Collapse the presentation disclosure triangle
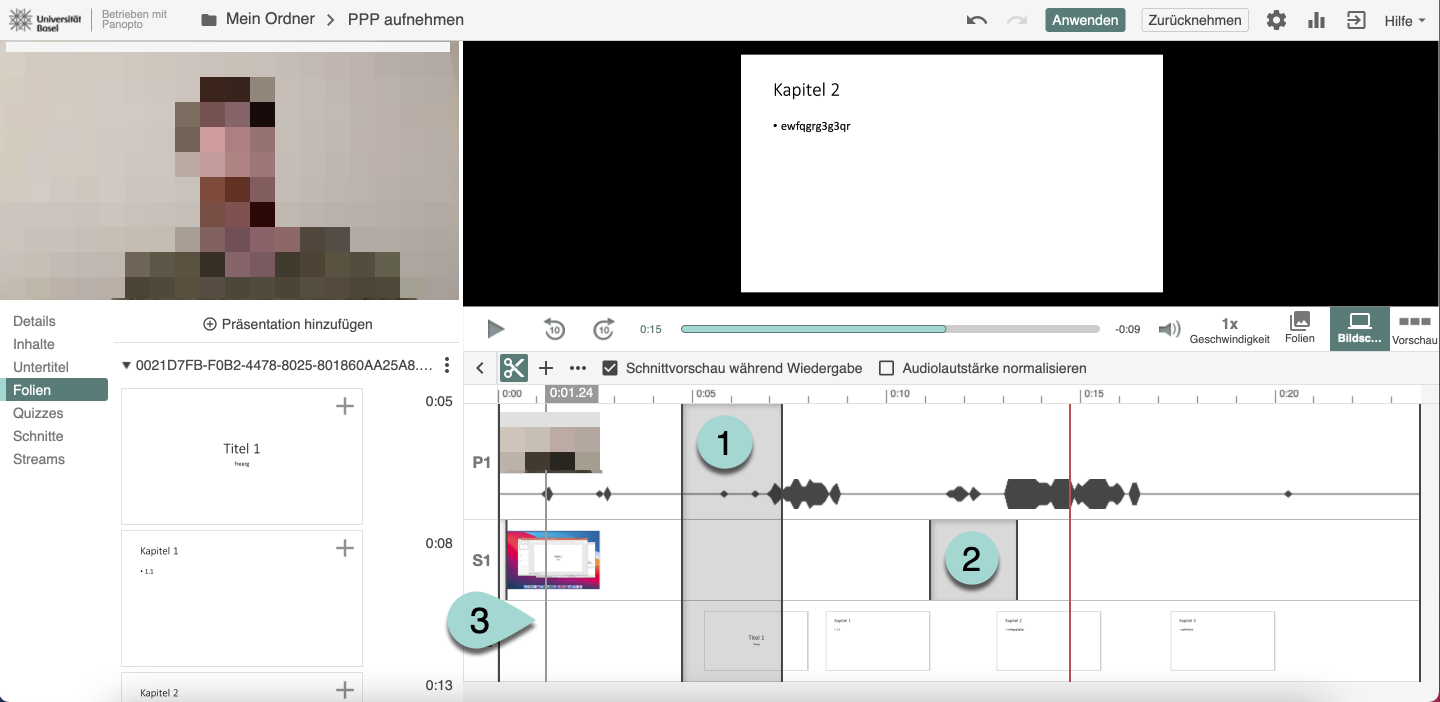 click(x=126, y=365)
